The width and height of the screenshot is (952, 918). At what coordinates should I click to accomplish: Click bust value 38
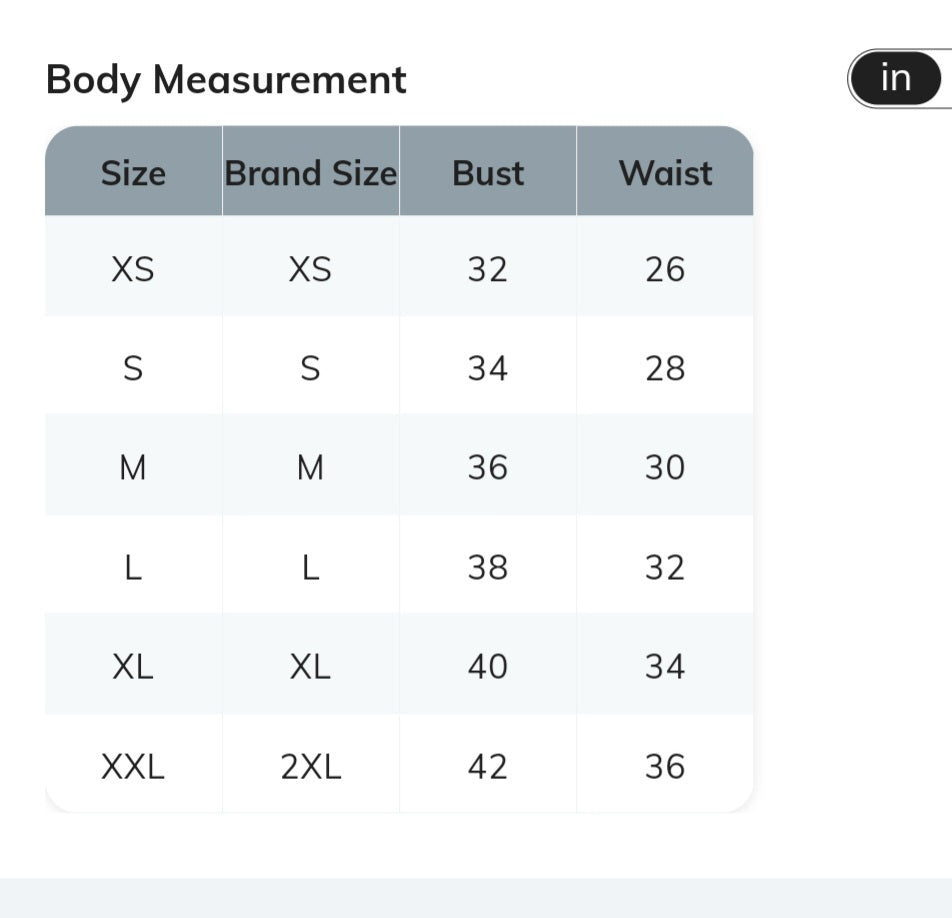[x=488, y=565]
